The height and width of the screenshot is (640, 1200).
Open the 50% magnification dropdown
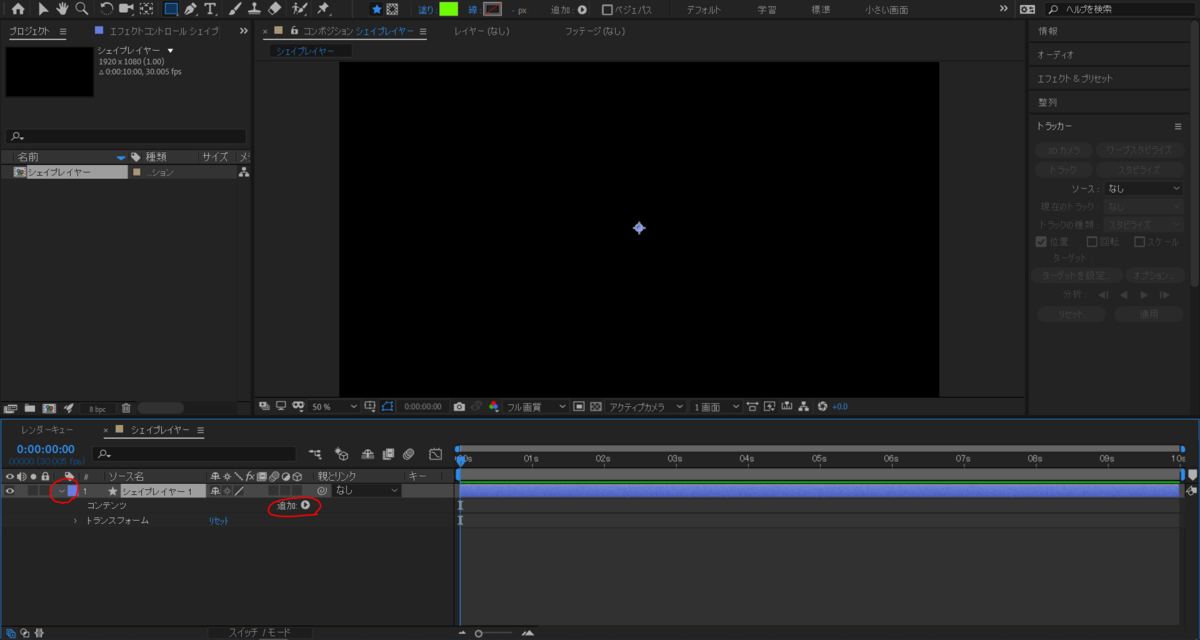pos(334,407)
